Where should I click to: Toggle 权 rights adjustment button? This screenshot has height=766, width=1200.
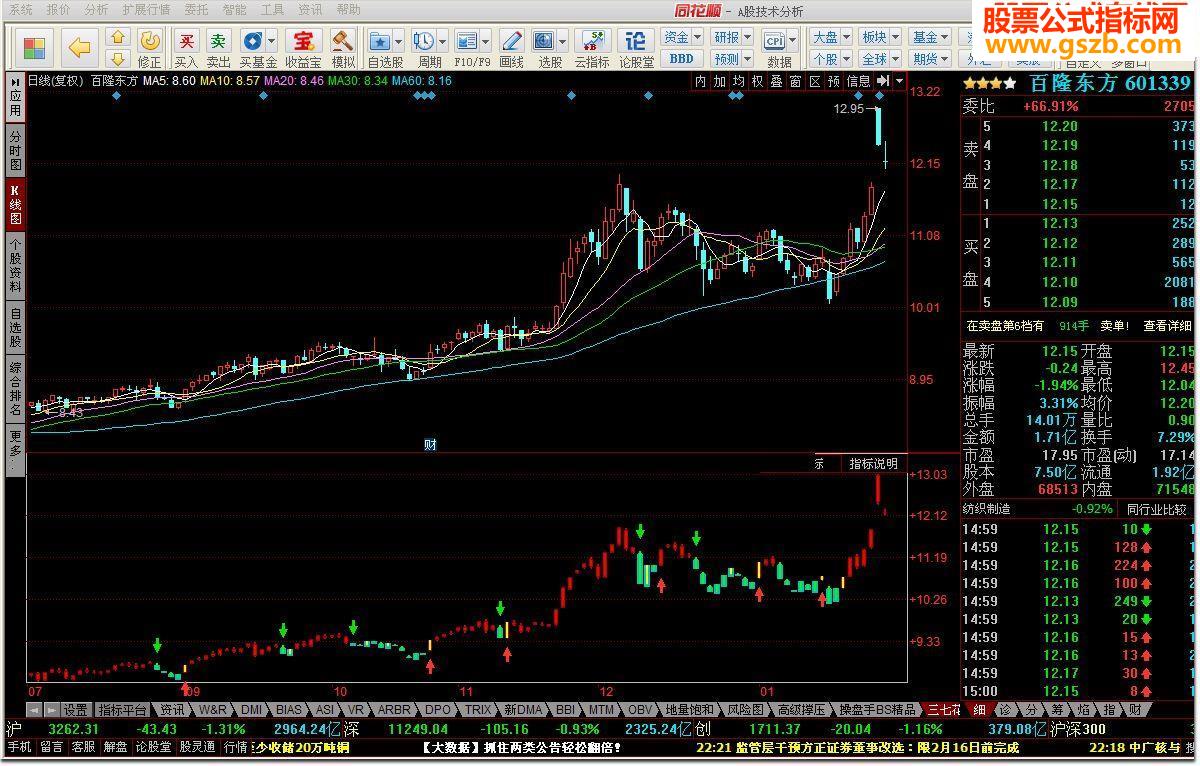(x=757, y=81)
